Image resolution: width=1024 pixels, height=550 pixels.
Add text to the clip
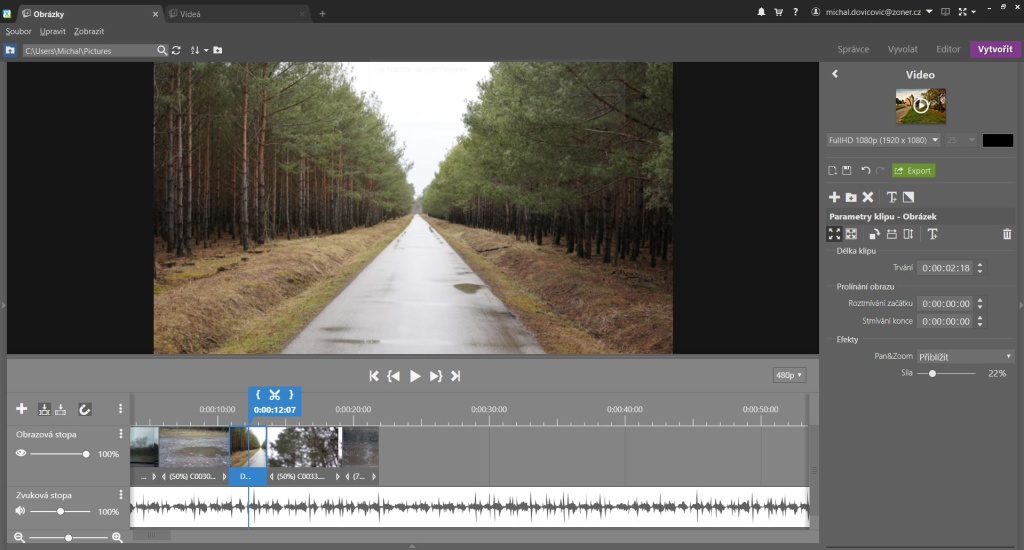pos(933,234)
